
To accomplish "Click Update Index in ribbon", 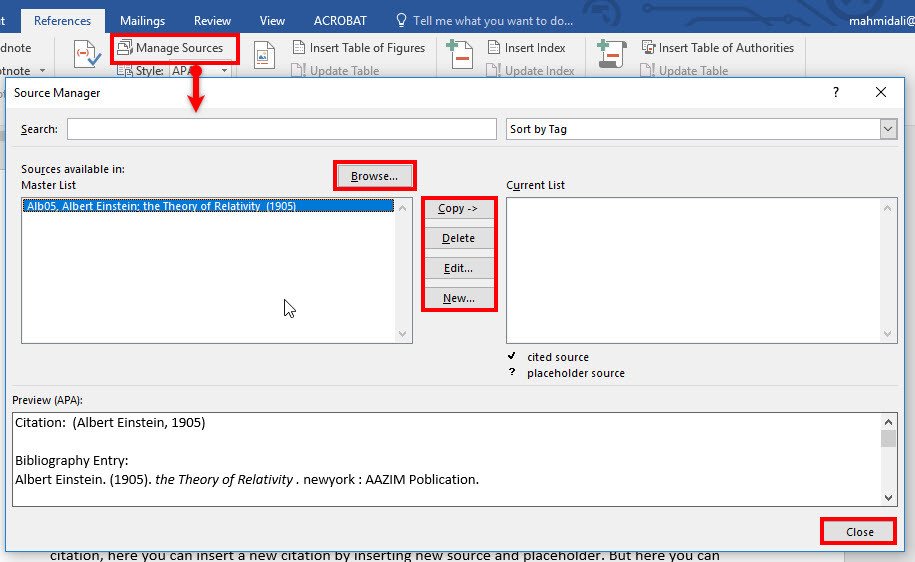I will click(x=531, y=71).
